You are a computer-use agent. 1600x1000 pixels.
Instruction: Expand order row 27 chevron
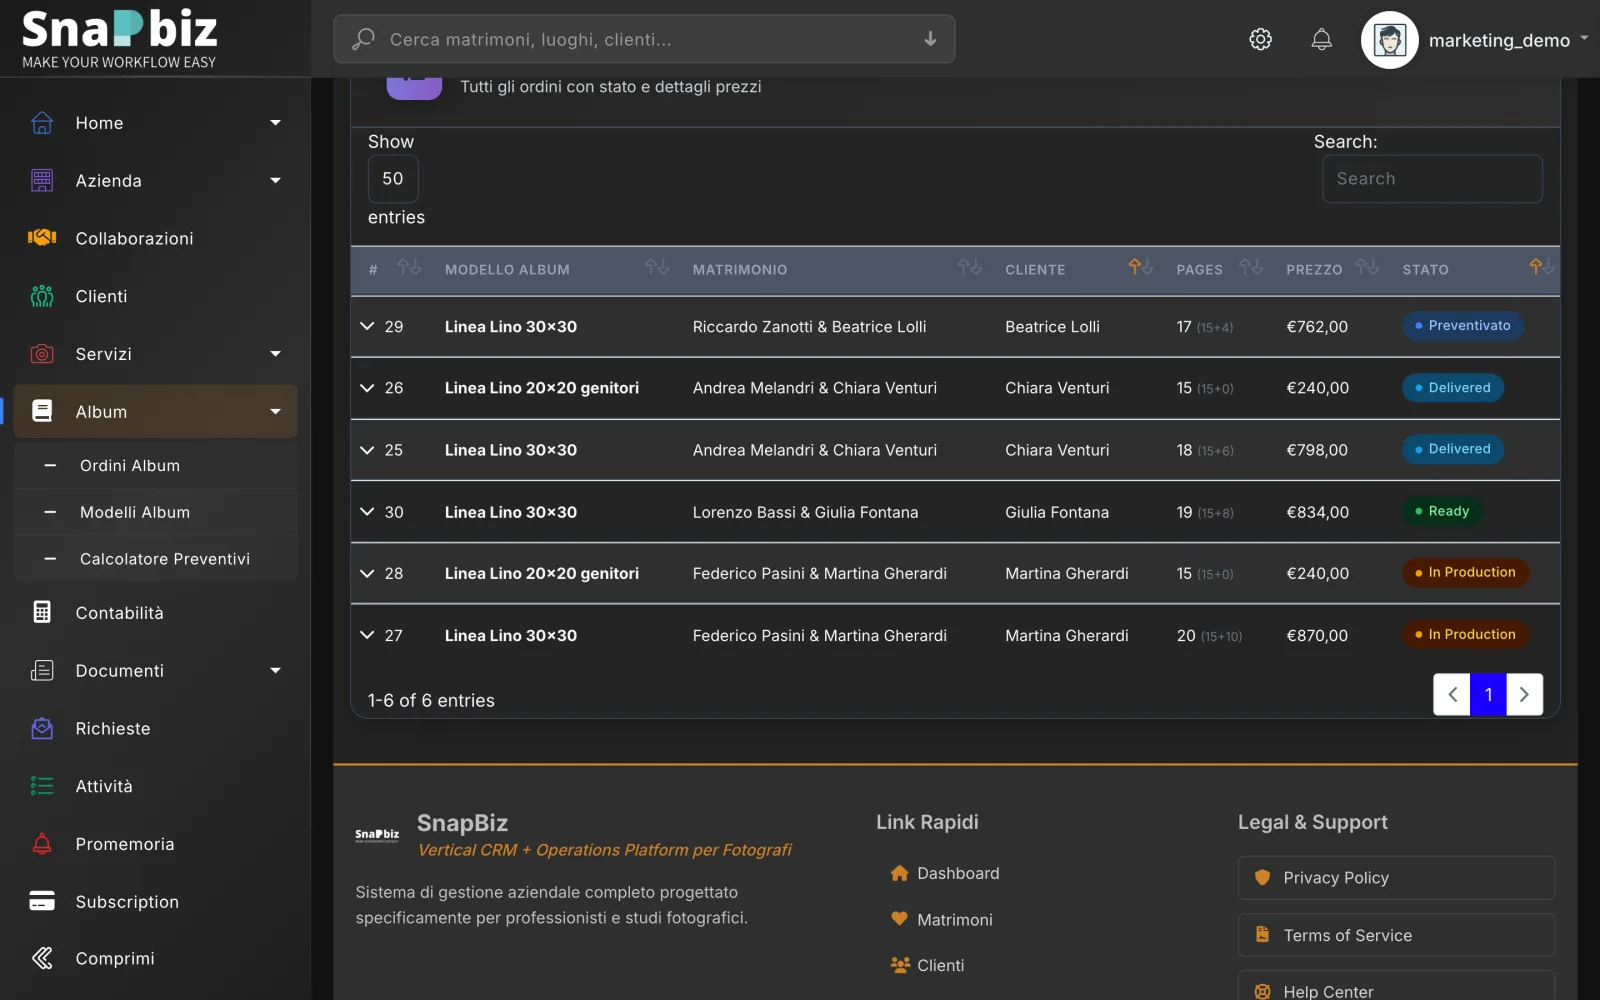[x=367, y=635]
